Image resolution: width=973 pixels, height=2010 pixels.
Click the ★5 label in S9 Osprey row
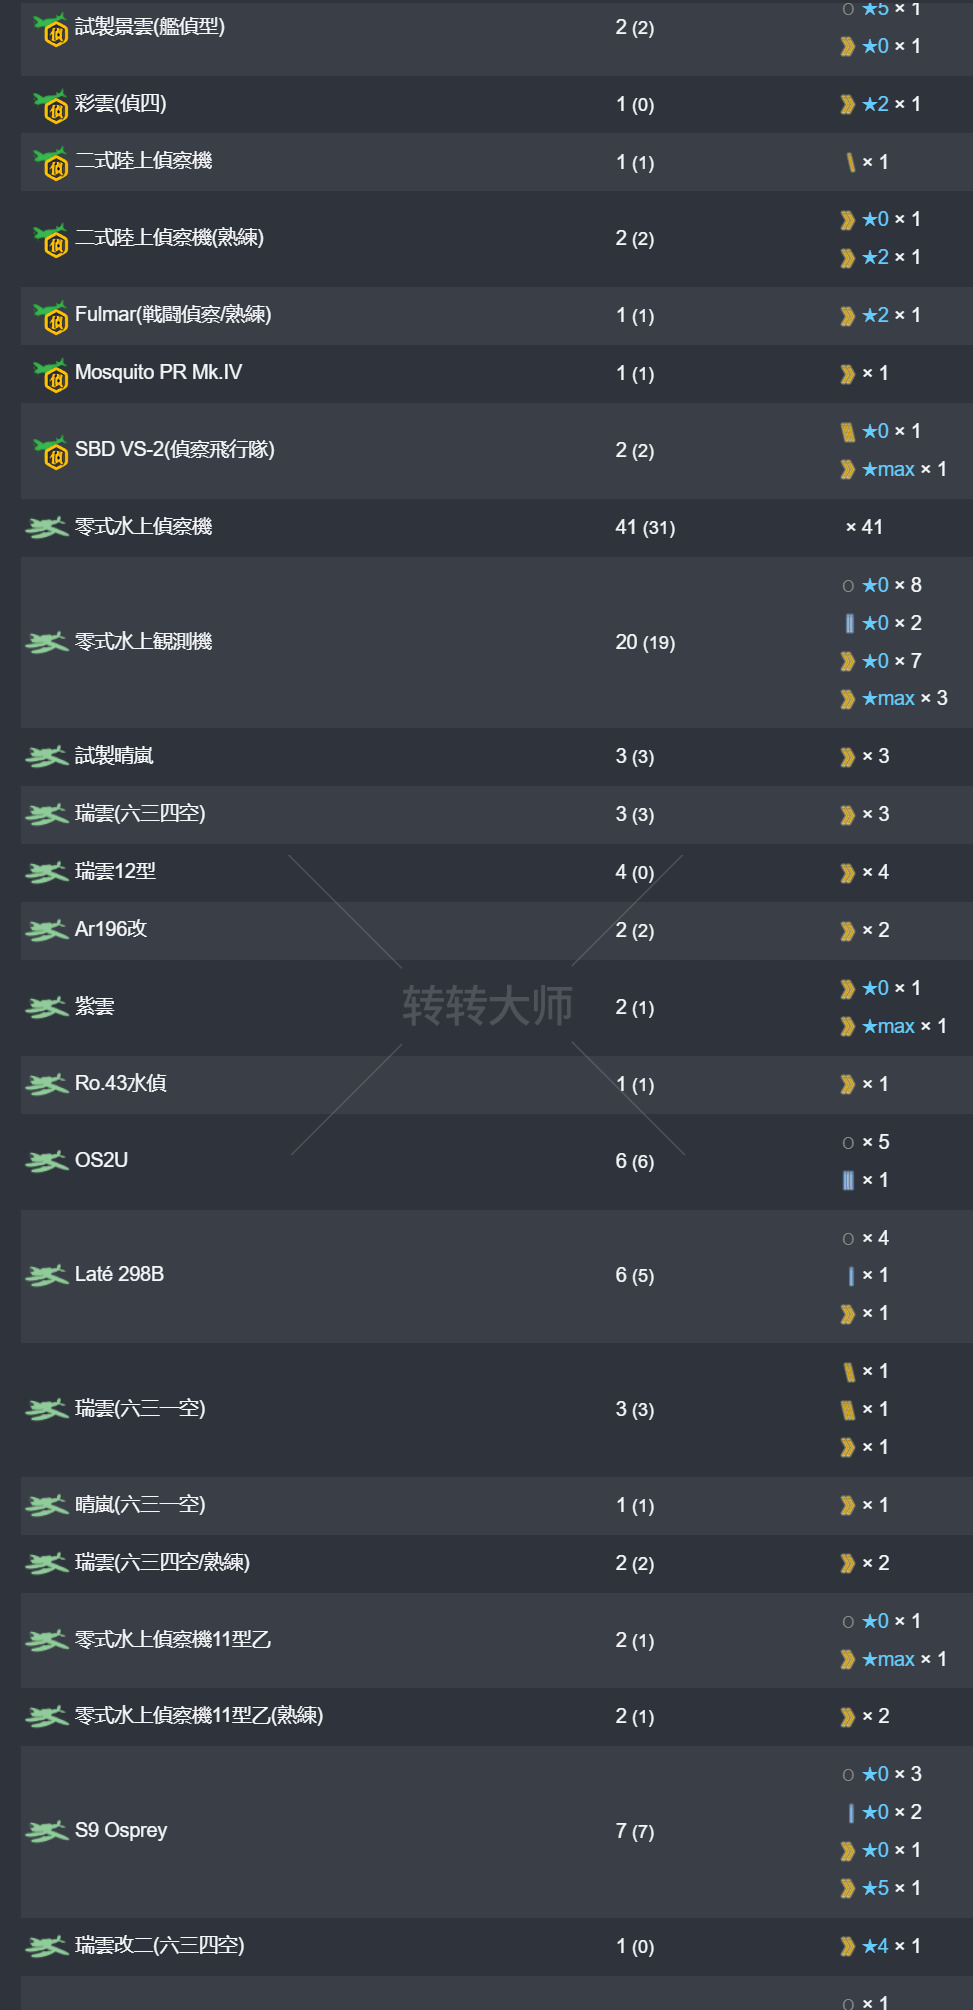click(875, 1888)
